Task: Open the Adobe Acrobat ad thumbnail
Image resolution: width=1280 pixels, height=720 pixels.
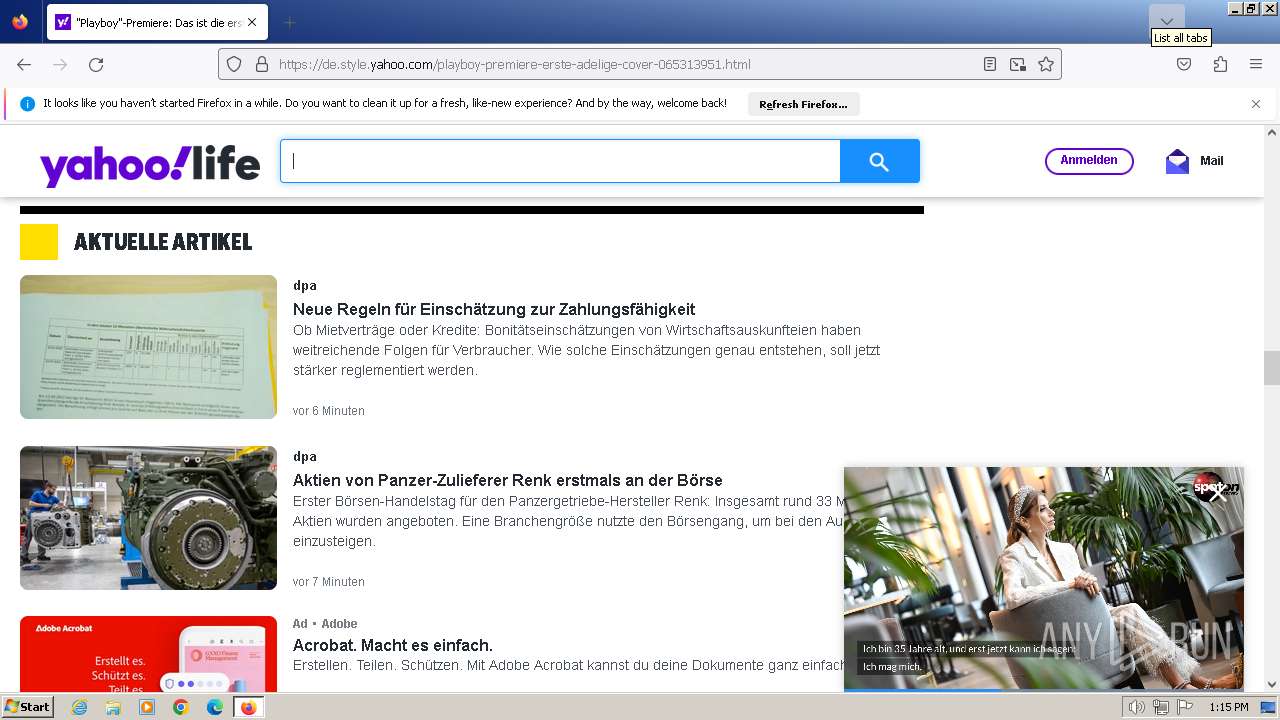Action: coord(148,654)
